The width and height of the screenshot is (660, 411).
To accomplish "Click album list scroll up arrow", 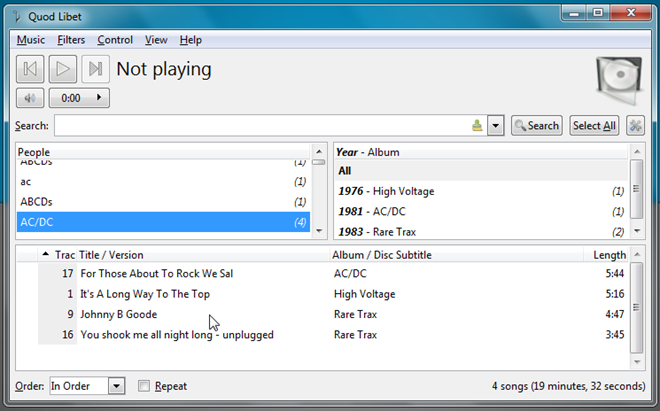I will (x=637, y=152).
